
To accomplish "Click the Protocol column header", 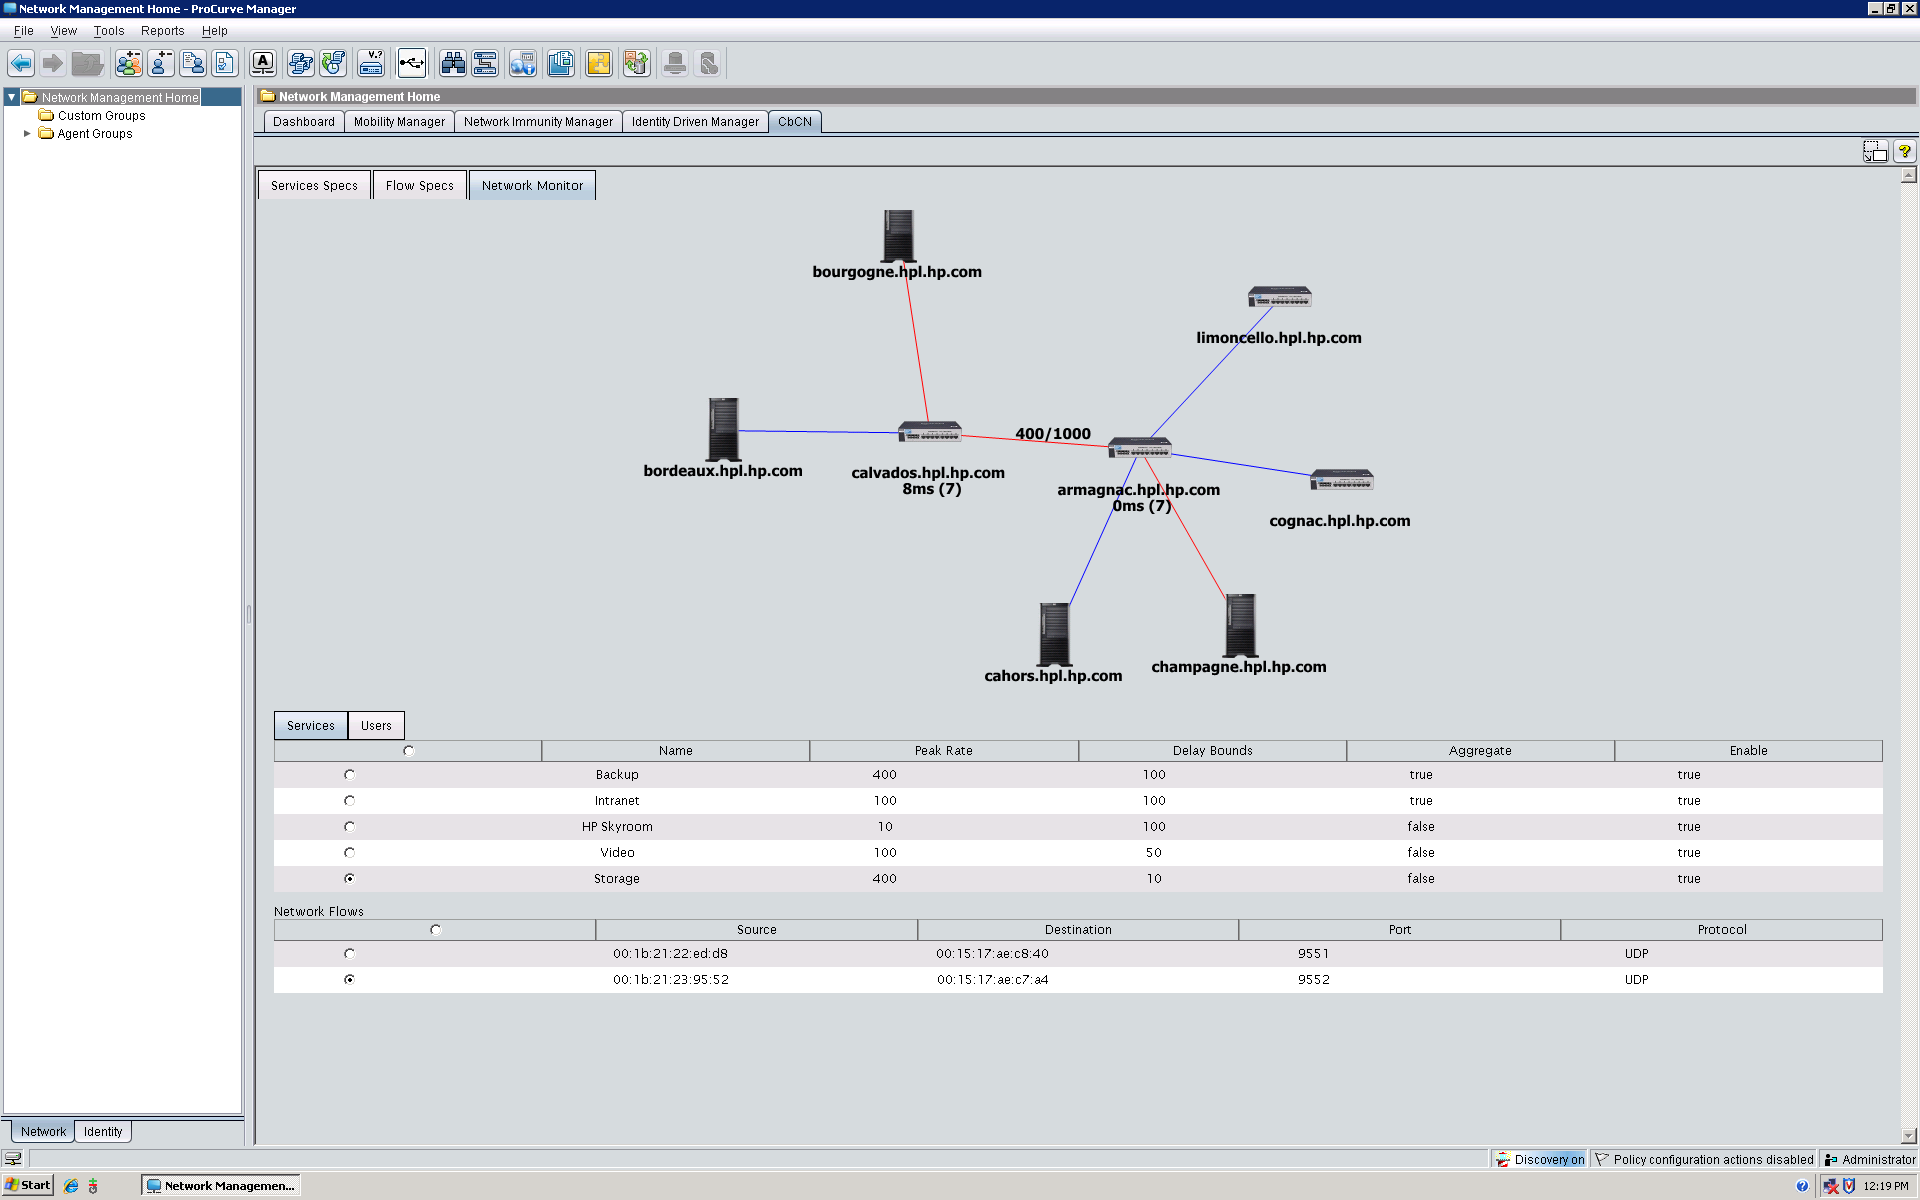I will pos(1721,930).
